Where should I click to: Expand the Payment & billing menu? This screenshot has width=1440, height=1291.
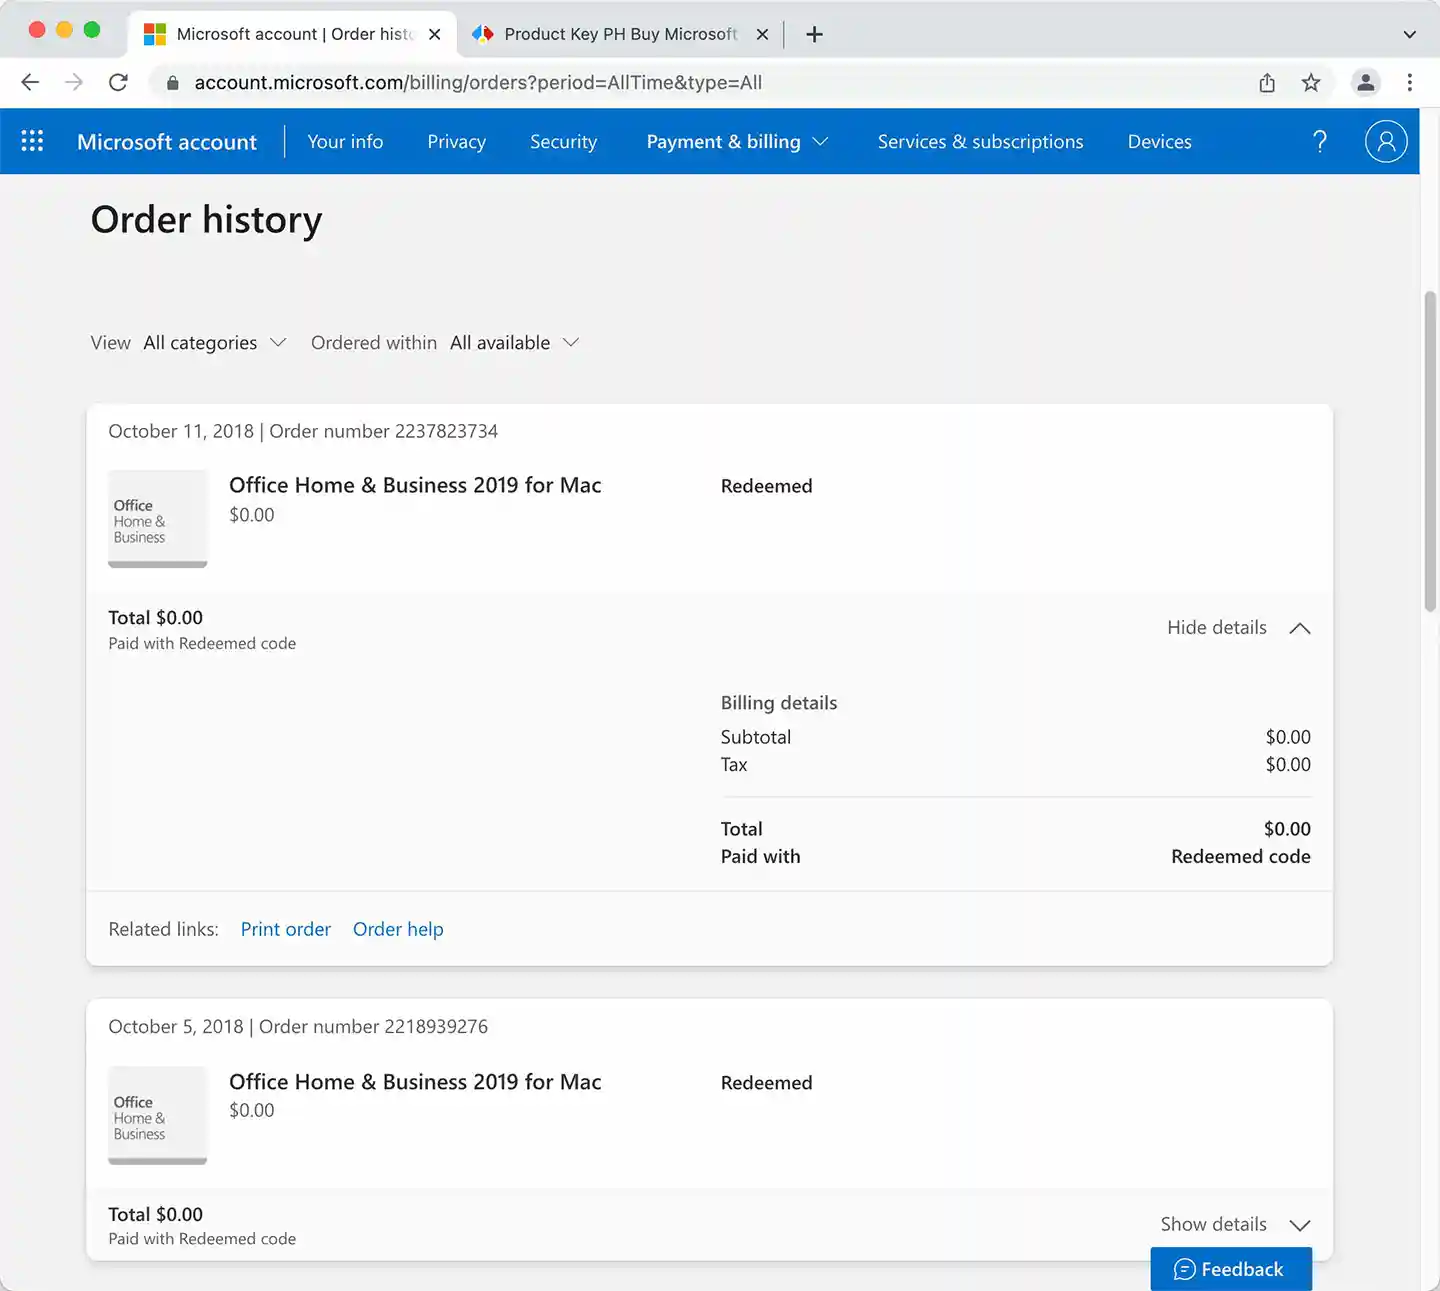coord(737,142)
